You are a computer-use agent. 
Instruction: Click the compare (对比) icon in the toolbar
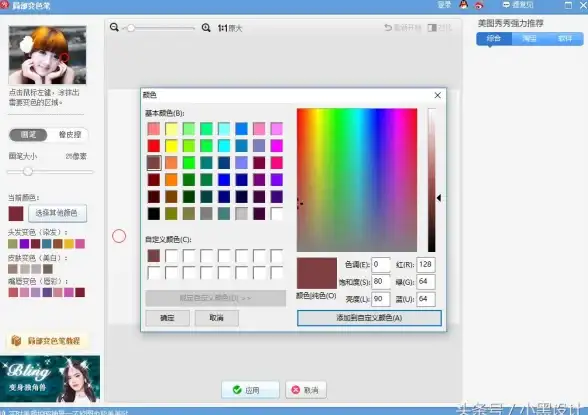pyautogui.click(x=432, y=28)
